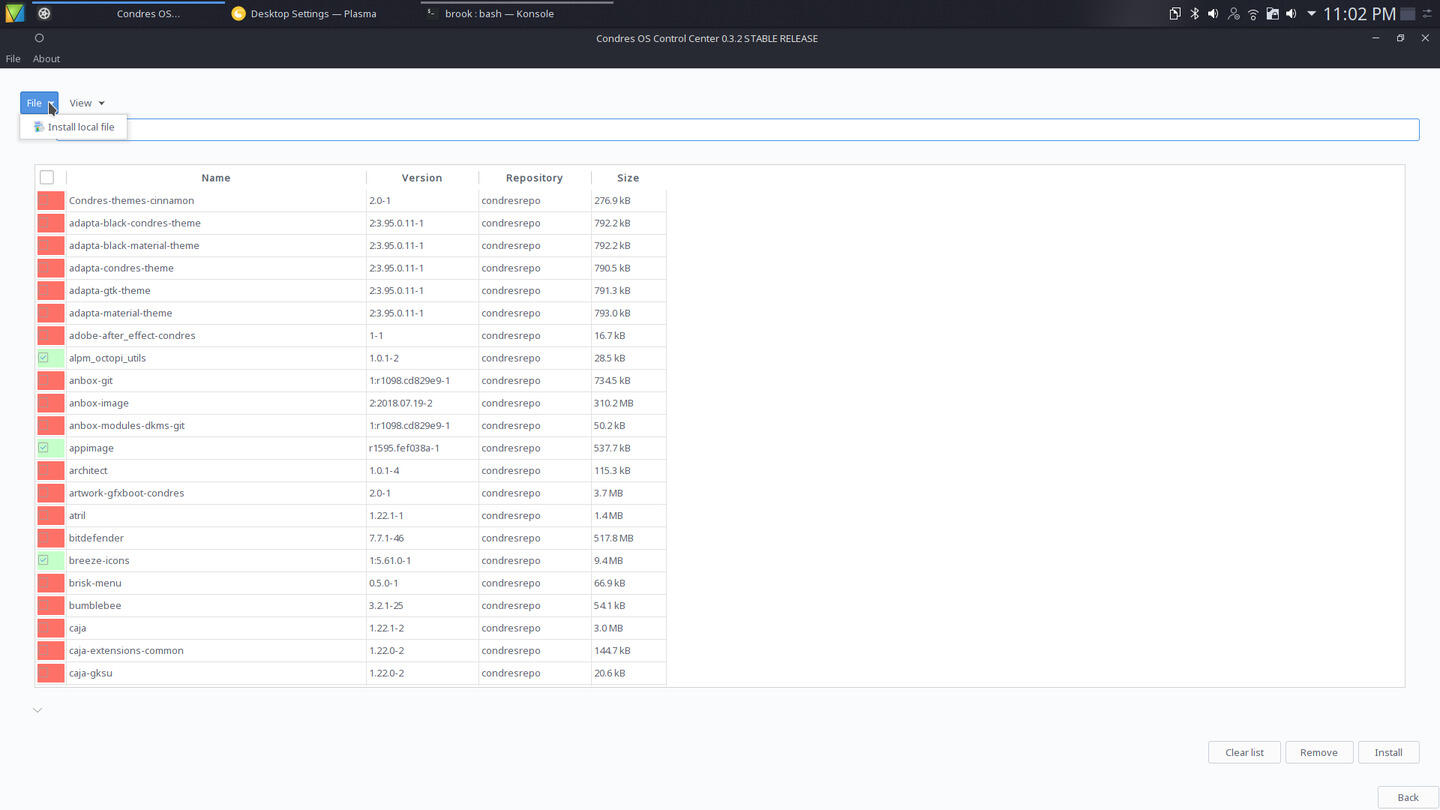The height and width of the screenshot is (810, 1440).
Task: Toggle the green checkbox for alpm_octopi_utils
Action: 44,358
